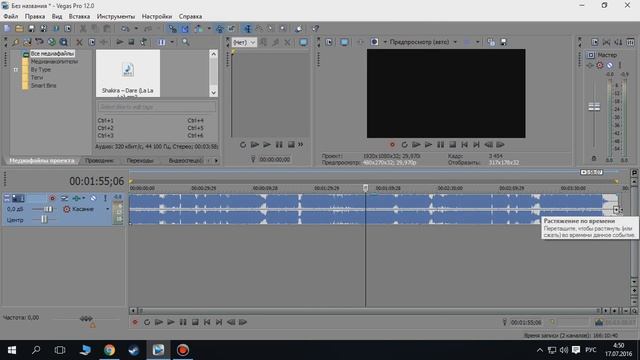Open Google Chrome from the taskbar
The width and height of the screenshot is (640, 360).
click(x=109, y=350)
